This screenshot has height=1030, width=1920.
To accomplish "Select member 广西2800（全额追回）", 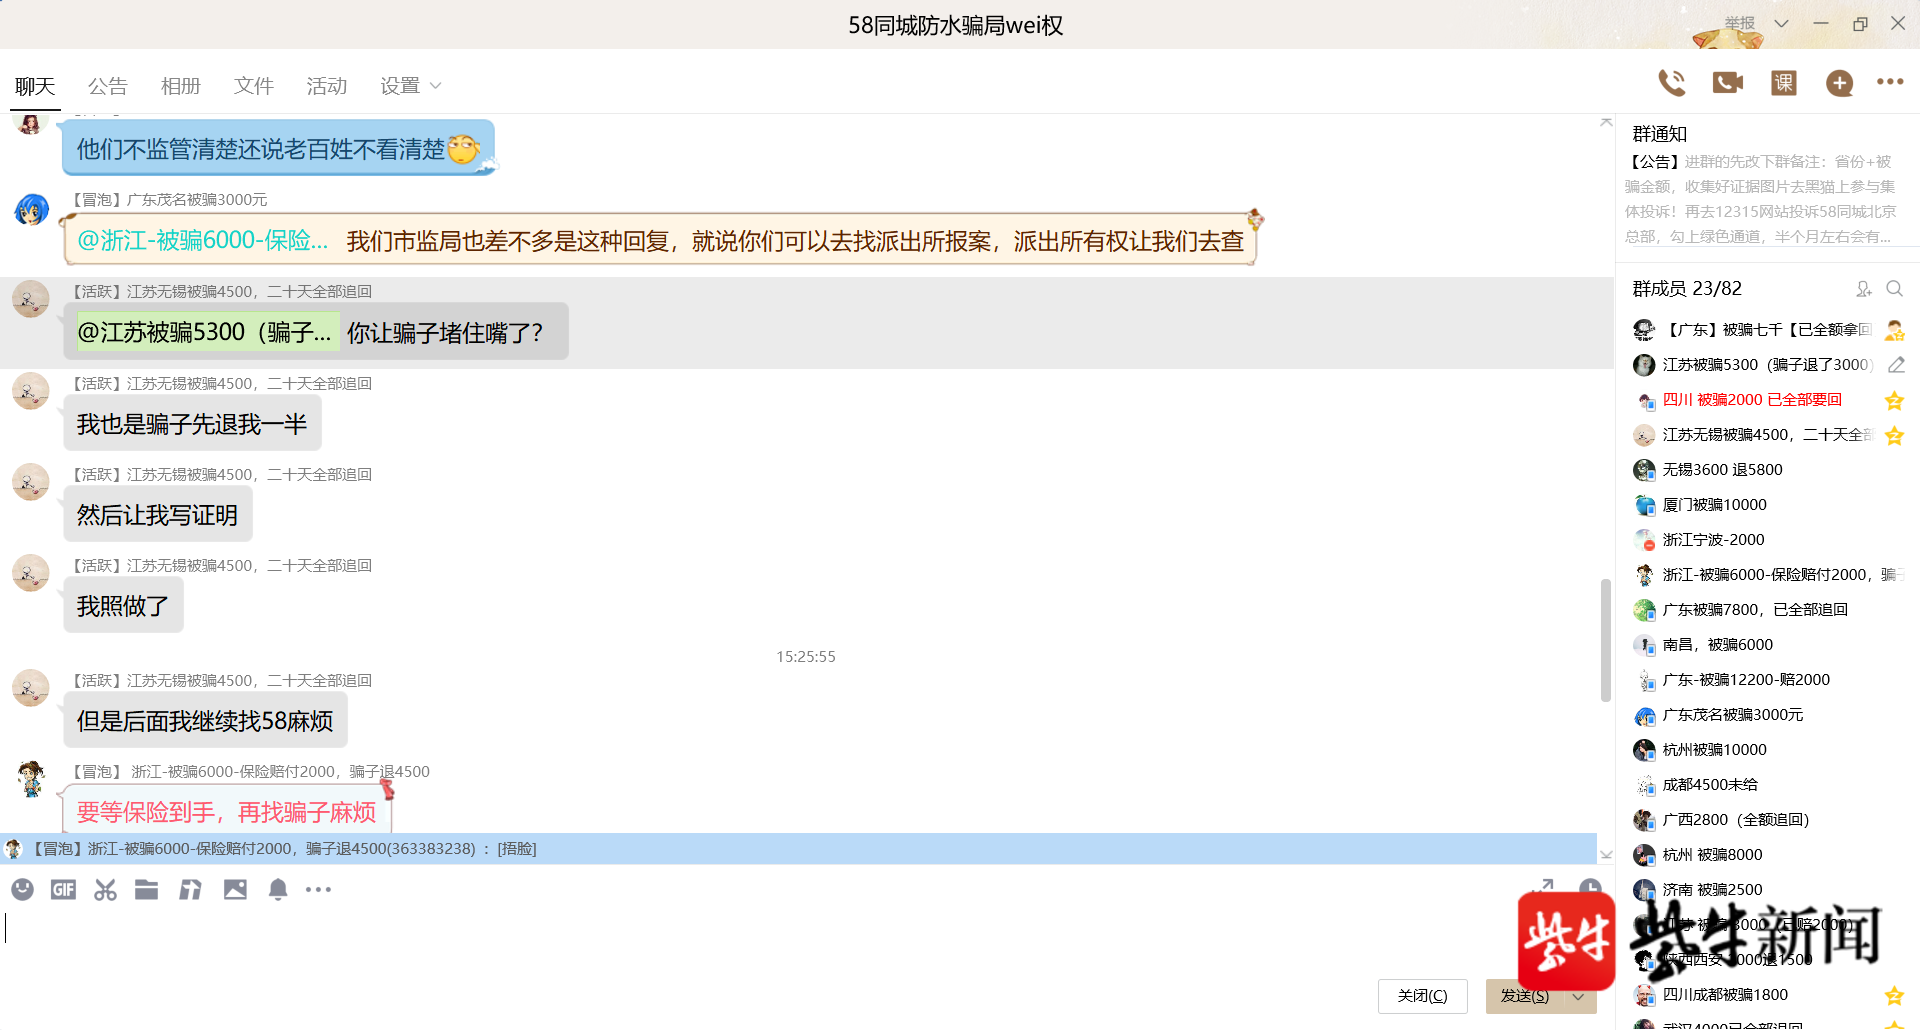I will click(x=1768, y=820).
